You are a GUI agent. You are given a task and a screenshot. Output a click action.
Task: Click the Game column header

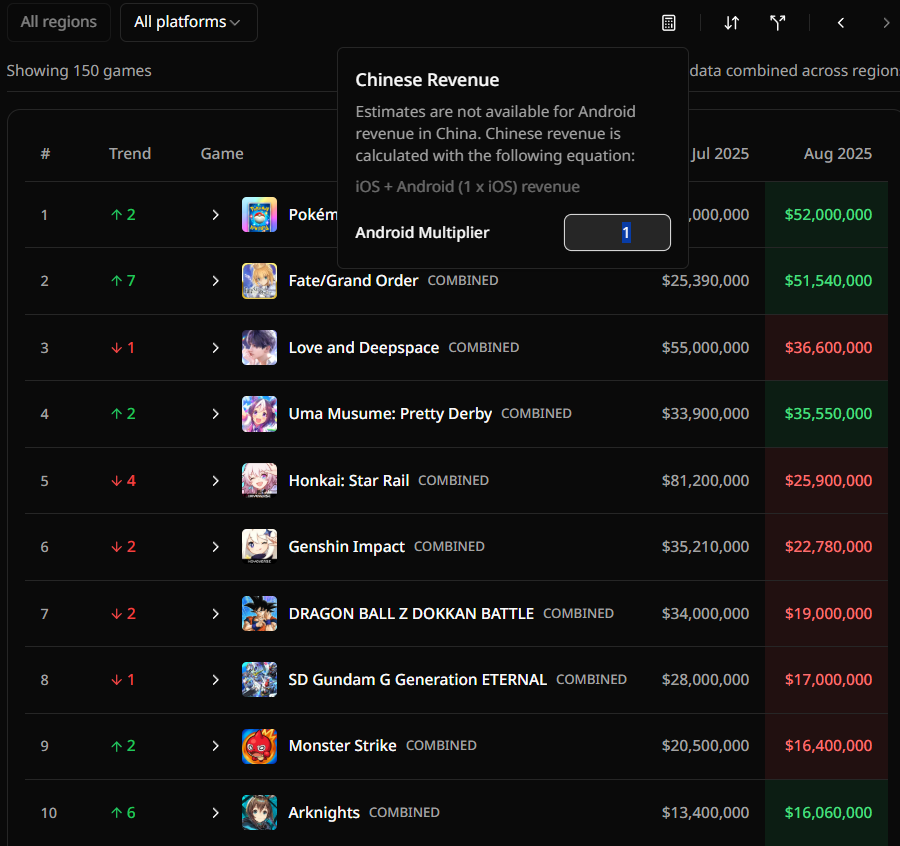coord(222,154)
